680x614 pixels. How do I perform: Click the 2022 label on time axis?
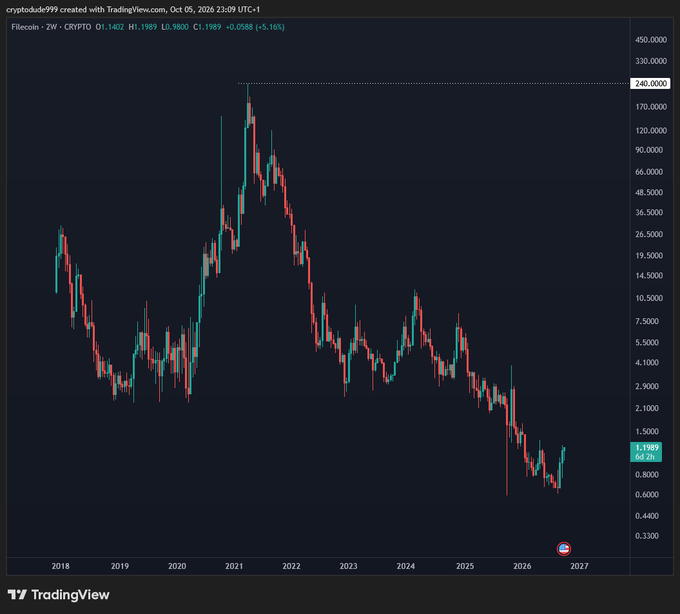tap(291, 566)
